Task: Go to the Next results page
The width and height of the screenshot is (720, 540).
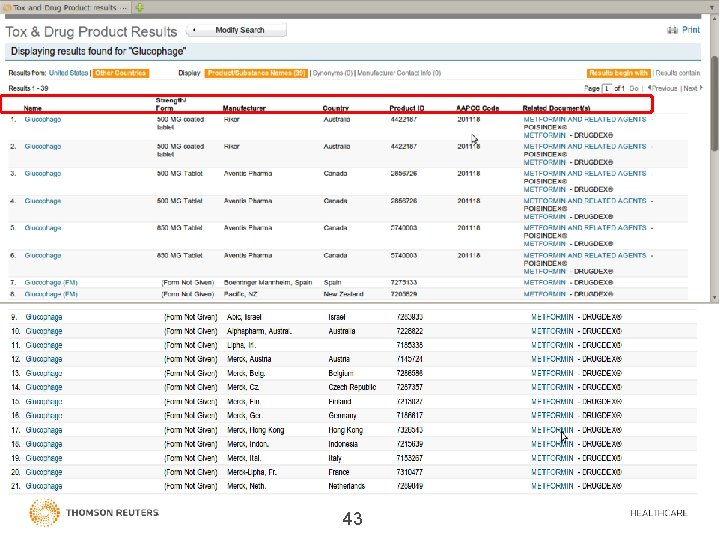Action: 692,88
